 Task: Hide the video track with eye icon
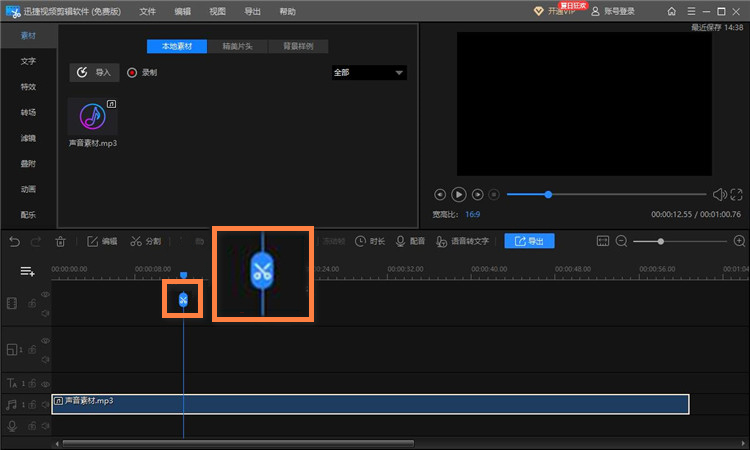[45, 294]
